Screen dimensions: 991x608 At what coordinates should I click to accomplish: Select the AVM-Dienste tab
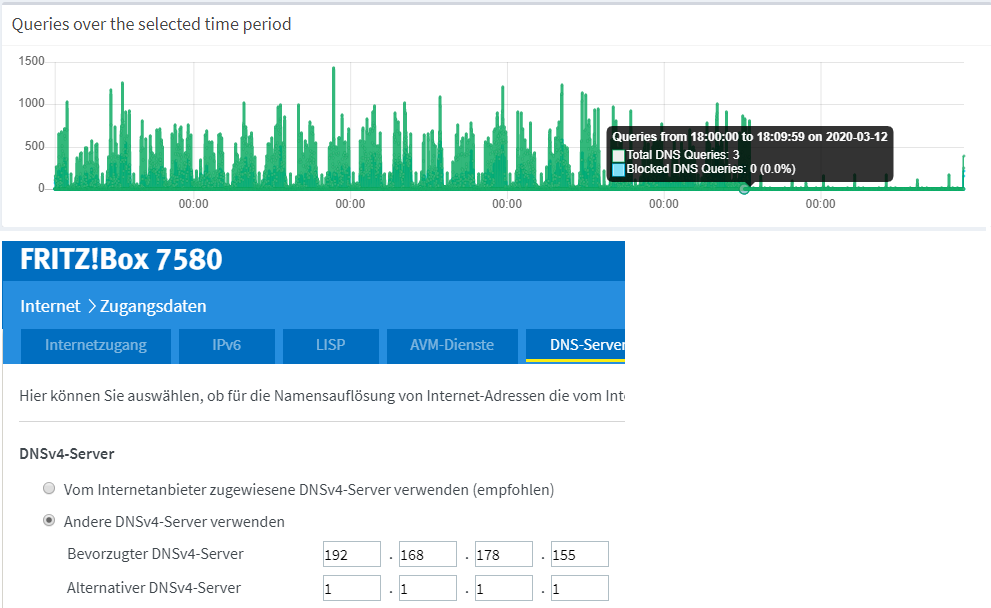pyautogui.click(x=452, y=345)
